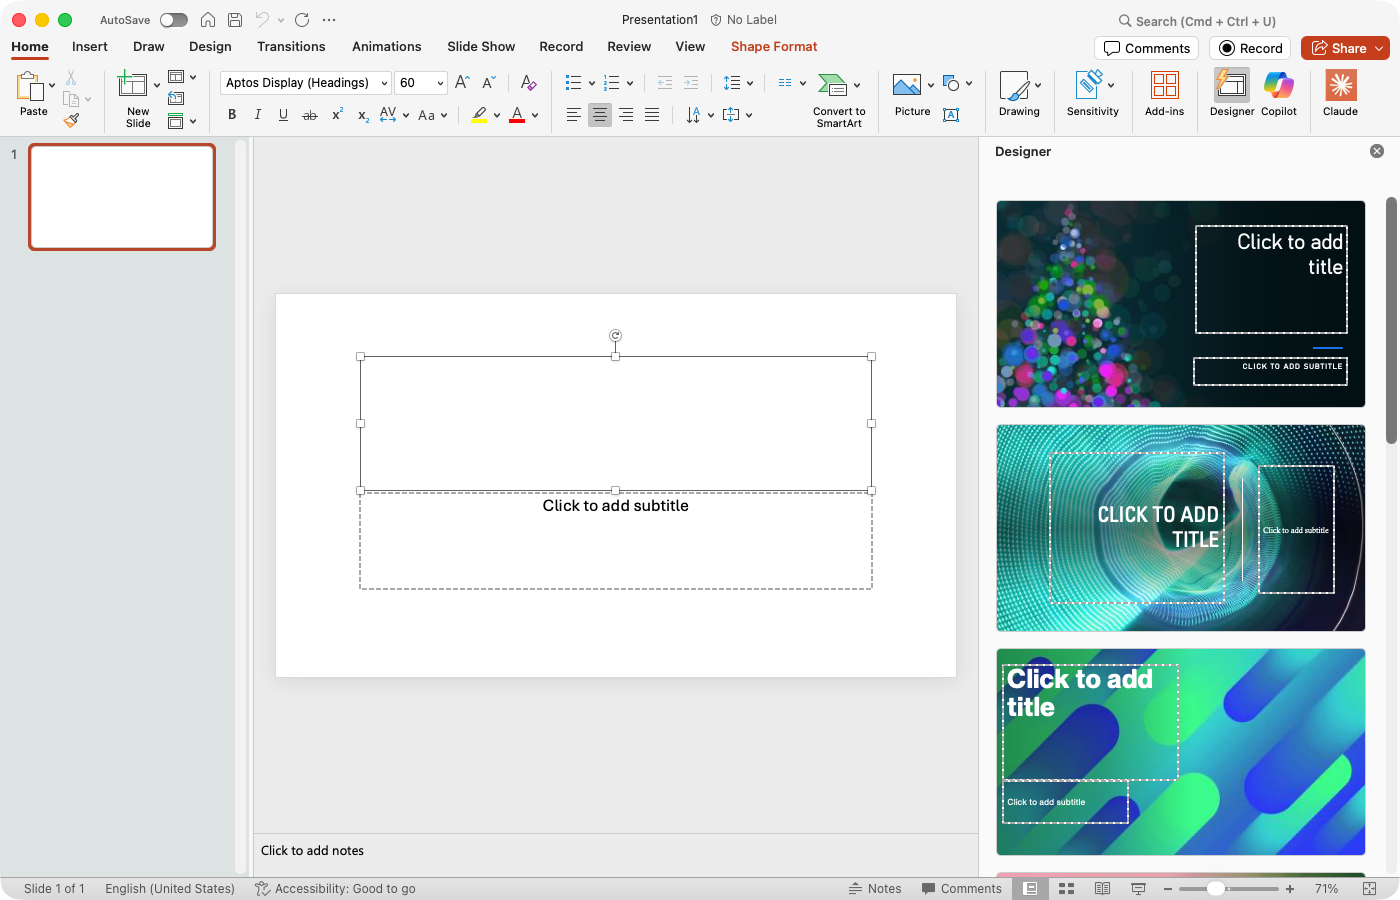The height and width of the screenshot is (900, 1400).
Task: Switch to the Transitions tab
Action: pos(291,46)
